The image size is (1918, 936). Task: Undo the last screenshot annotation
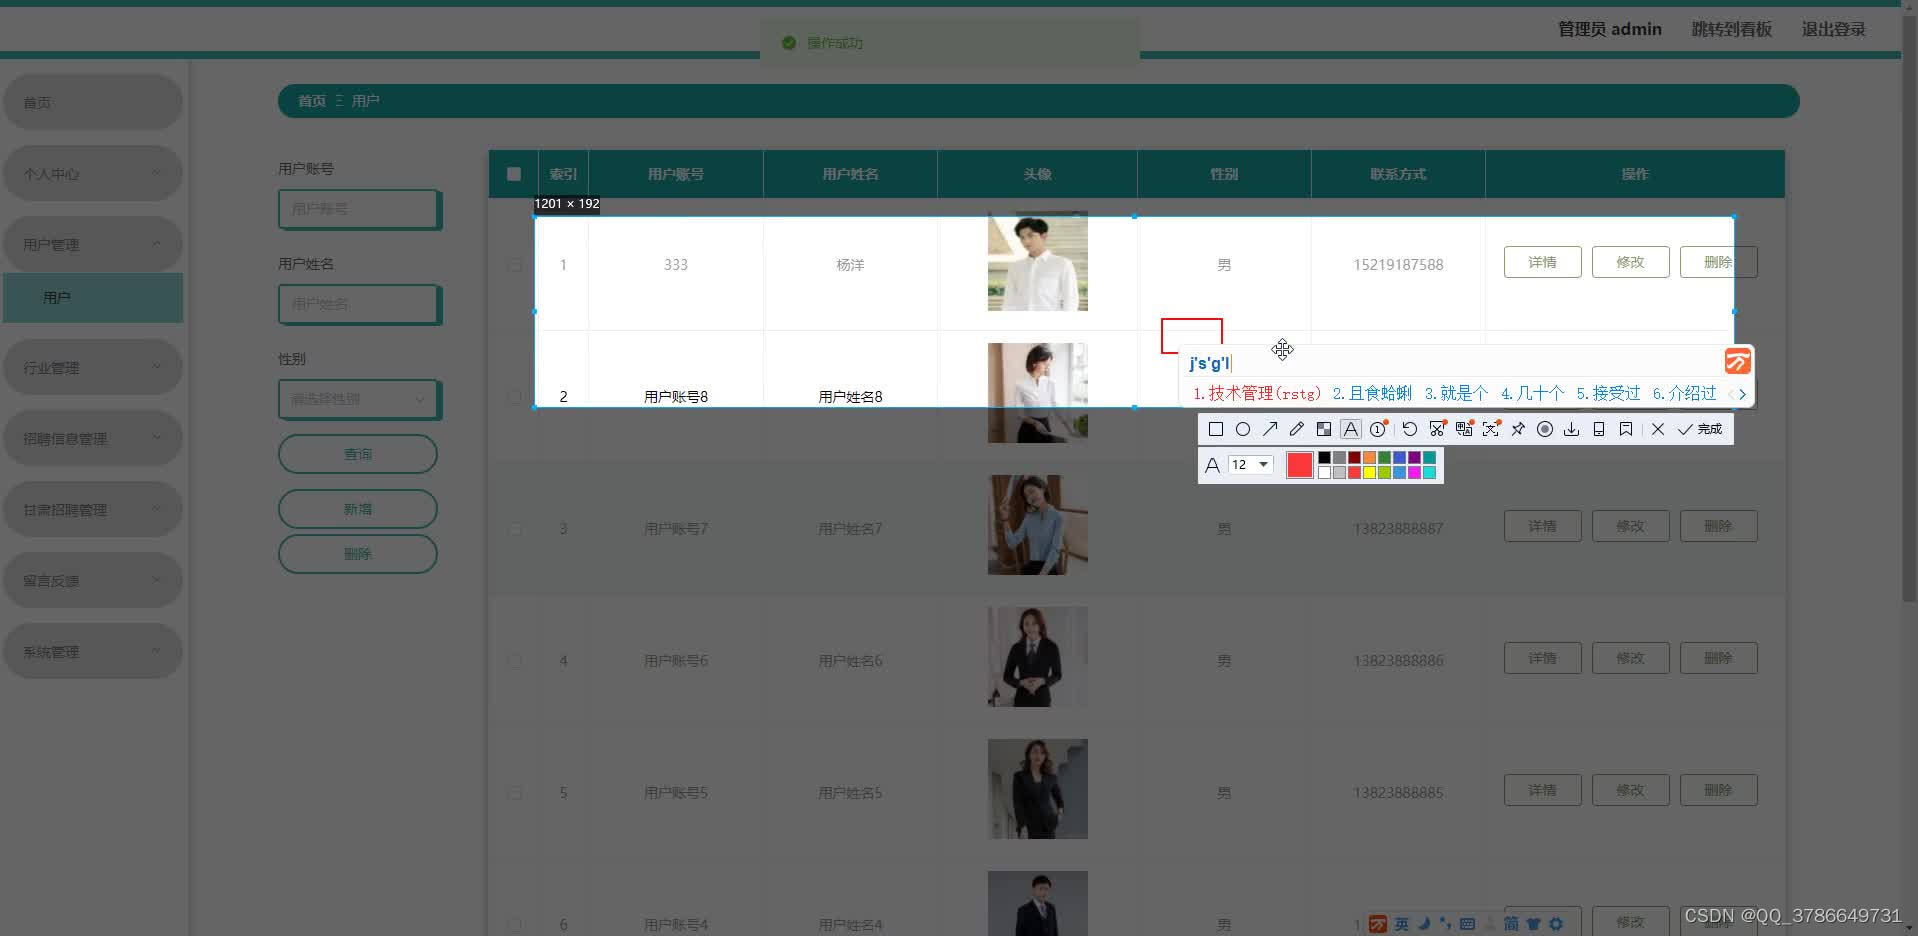click(1410, 429)
